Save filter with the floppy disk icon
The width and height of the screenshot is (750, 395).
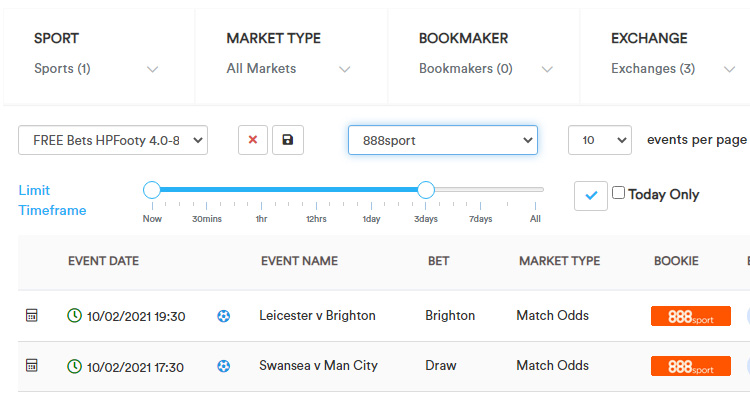click(287, 140)
